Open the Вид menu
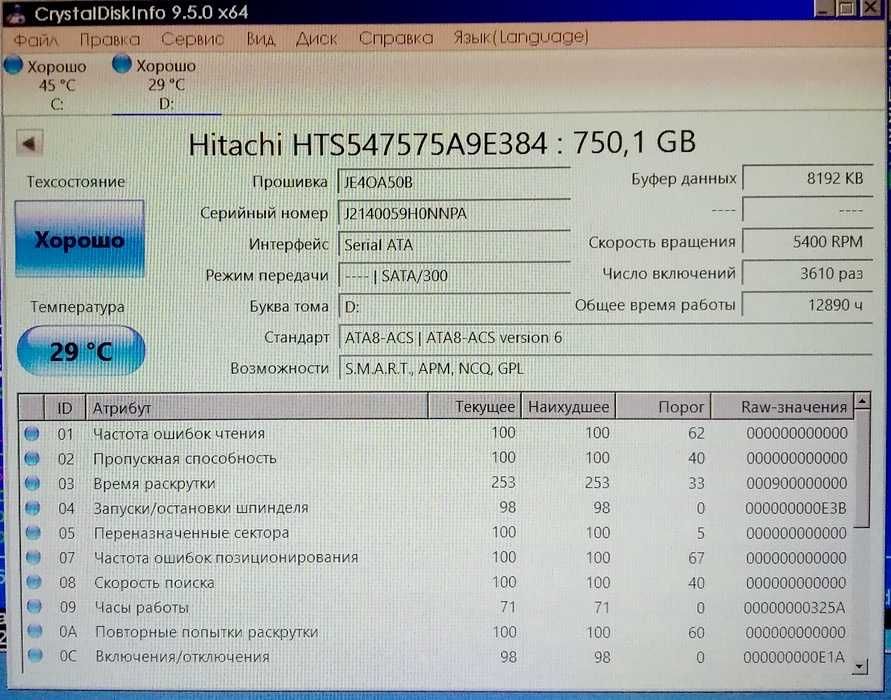Screen dimensions: 891x700 (260, 39)
